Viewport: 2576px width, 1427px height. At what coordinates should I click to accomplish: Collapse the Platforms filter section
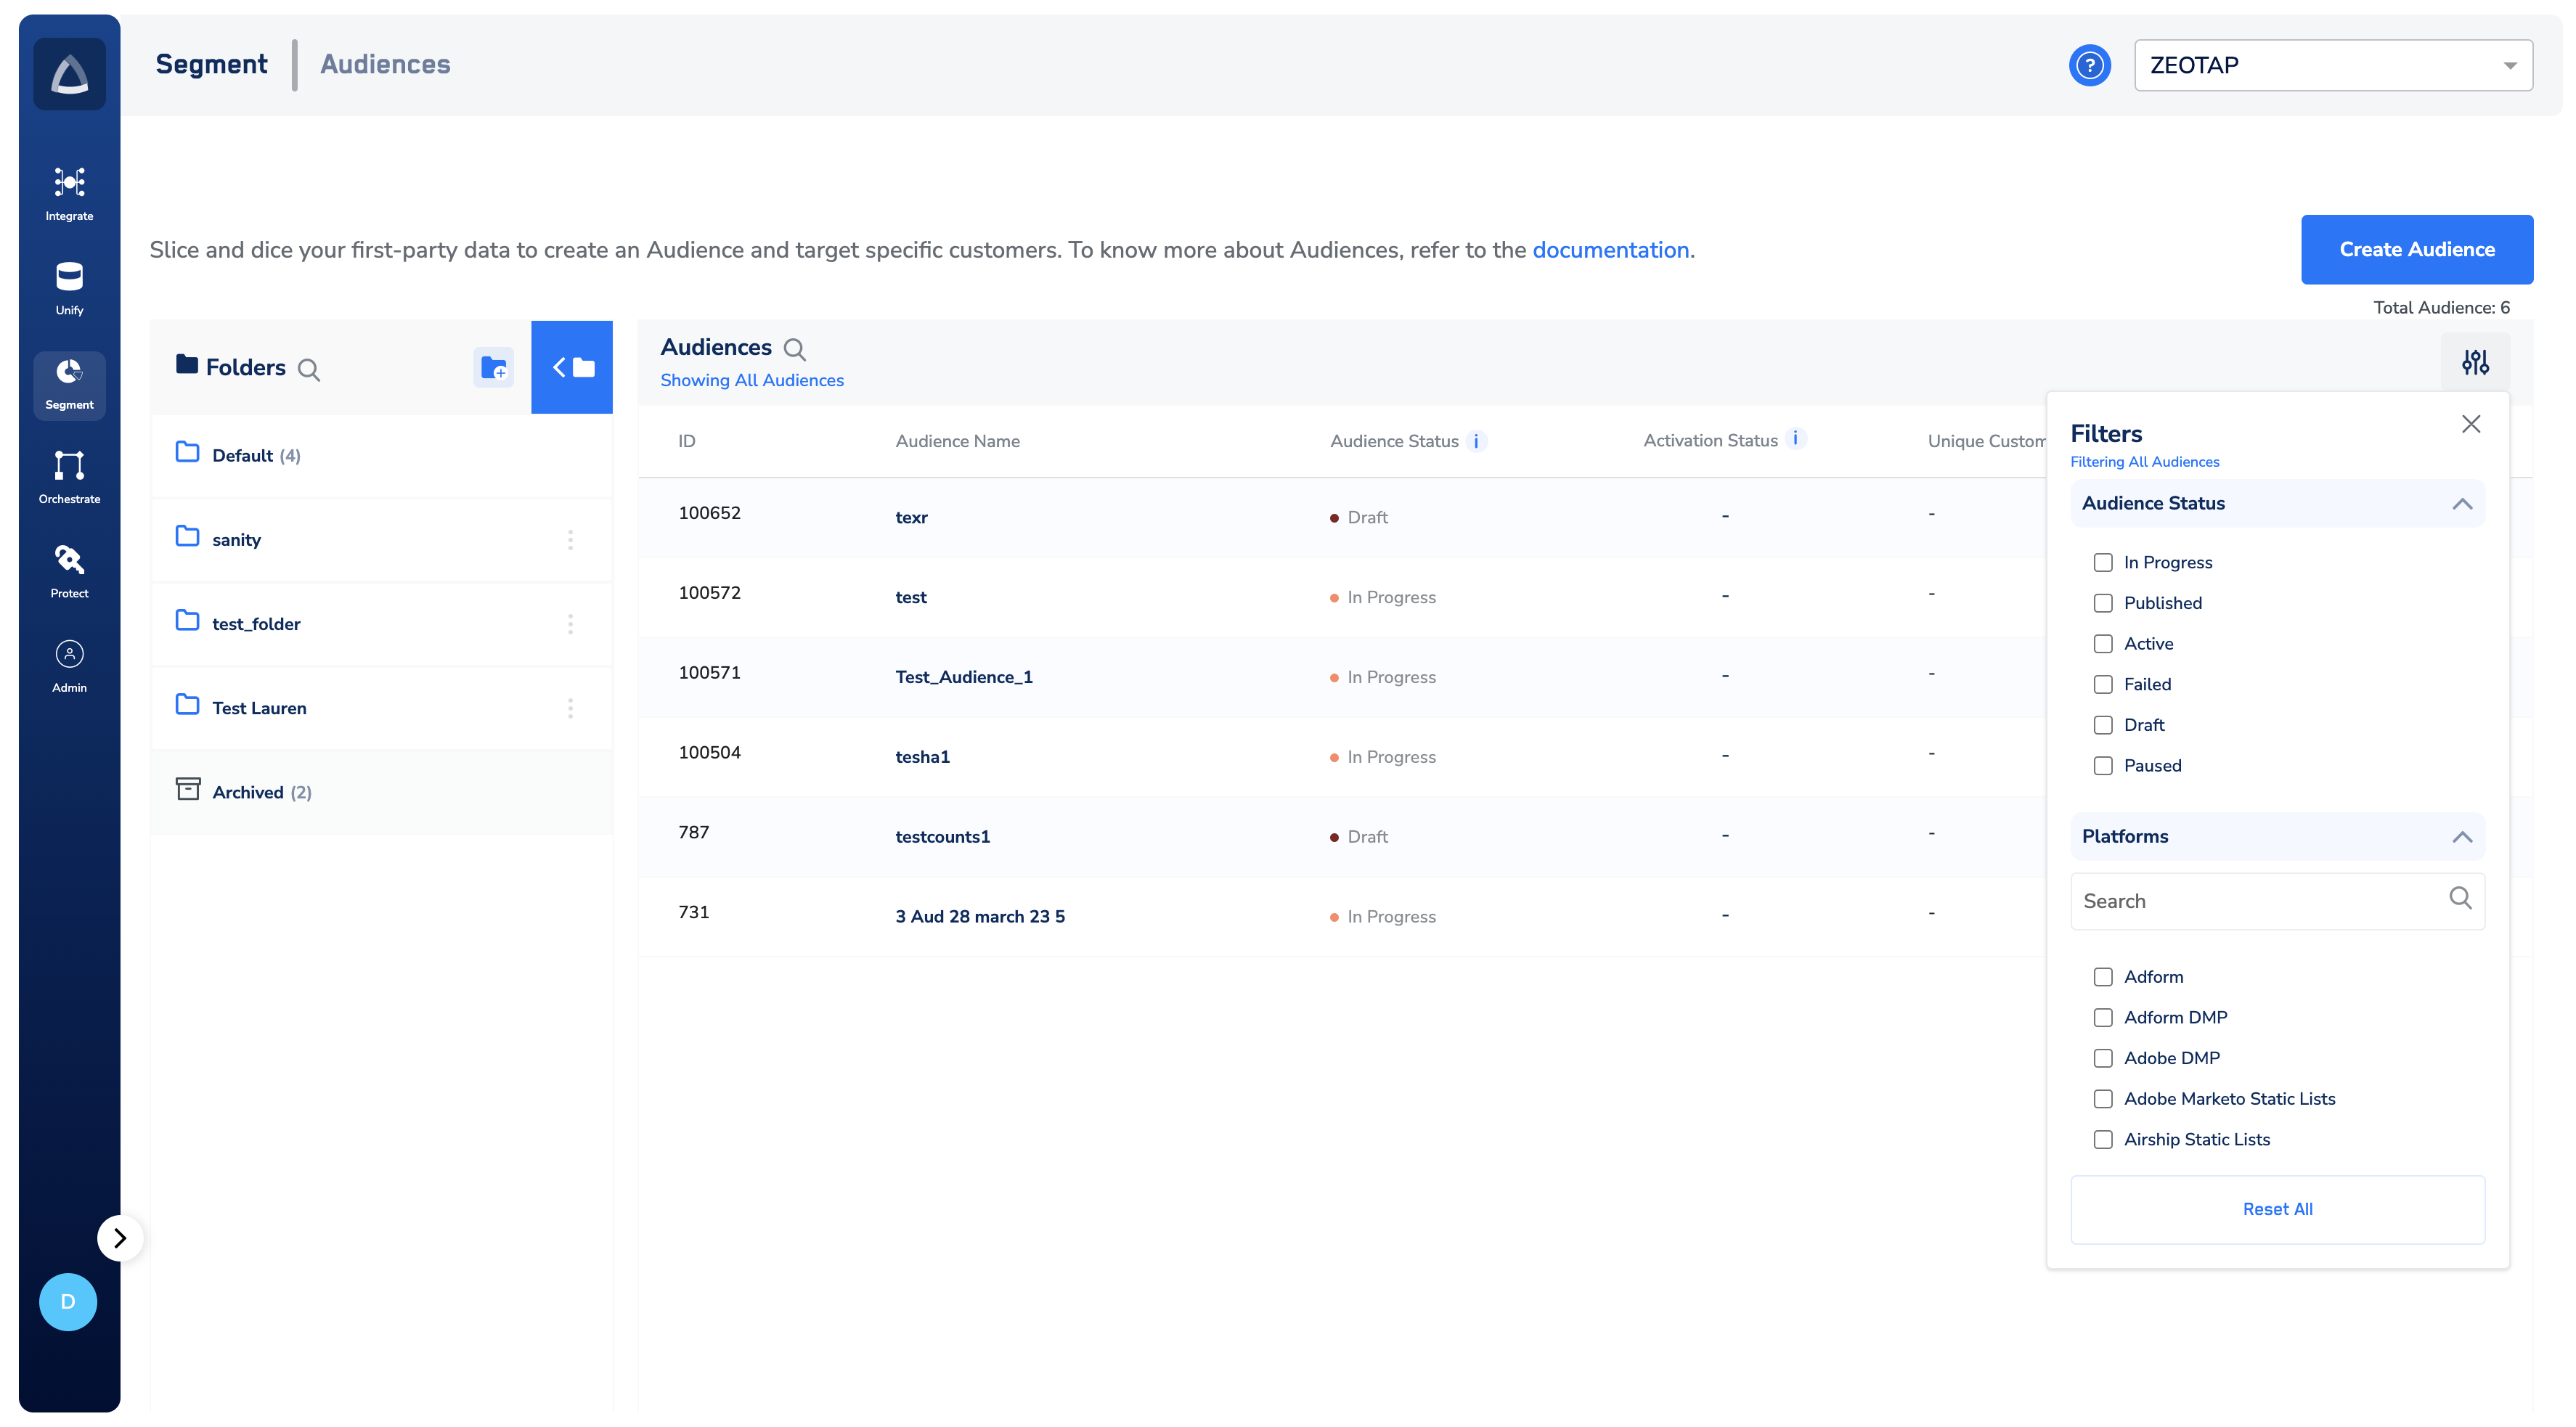coord(2461,837)
